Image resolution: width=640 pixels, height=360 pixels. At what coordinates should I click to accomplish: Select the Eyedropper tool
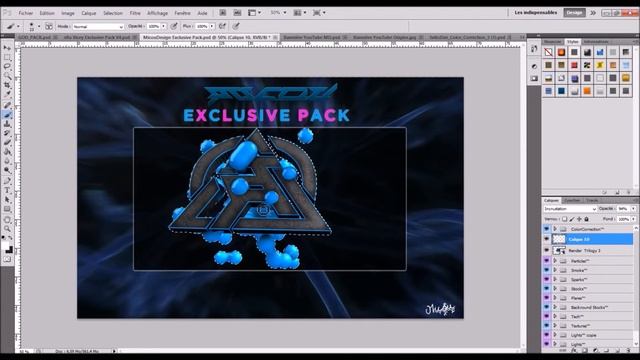click(x=7, y=94)
